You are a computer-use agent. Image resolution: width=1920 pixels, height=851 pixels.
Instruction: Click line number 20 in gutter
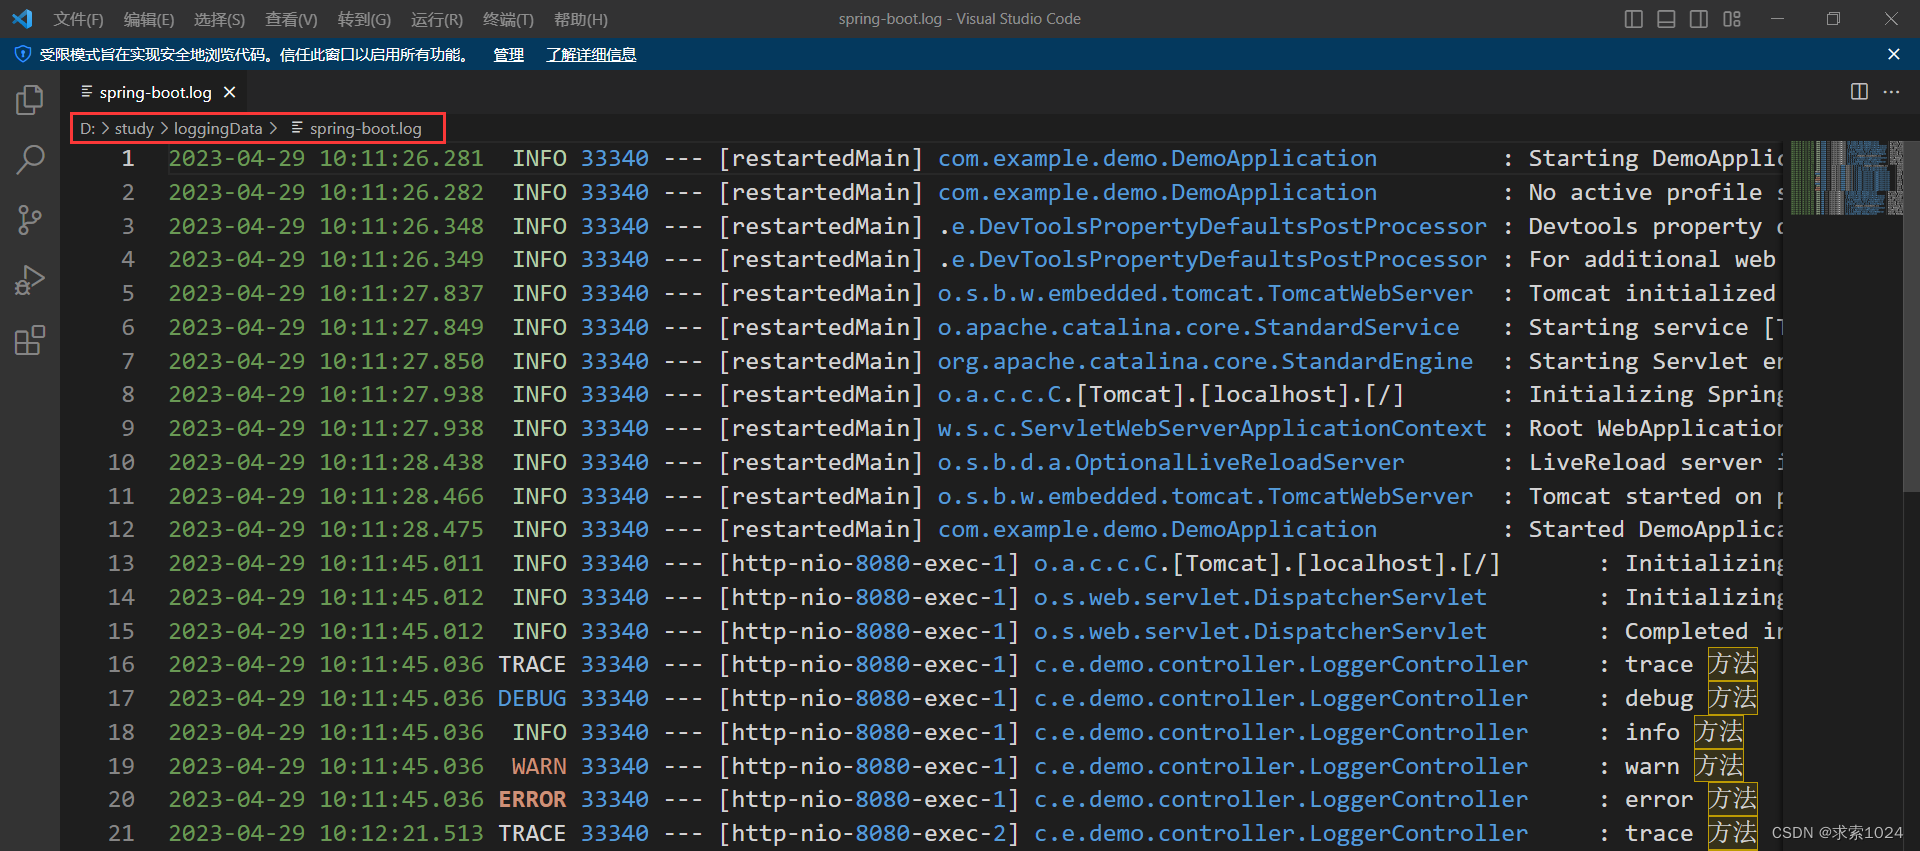pyautogui.click(x=121, y=799)
